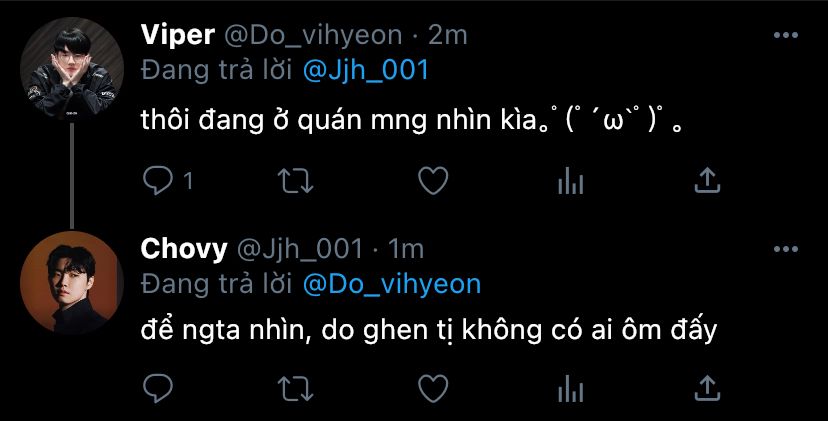
Task: View analytics for Viper's tweet
Action: coord(570,181)
